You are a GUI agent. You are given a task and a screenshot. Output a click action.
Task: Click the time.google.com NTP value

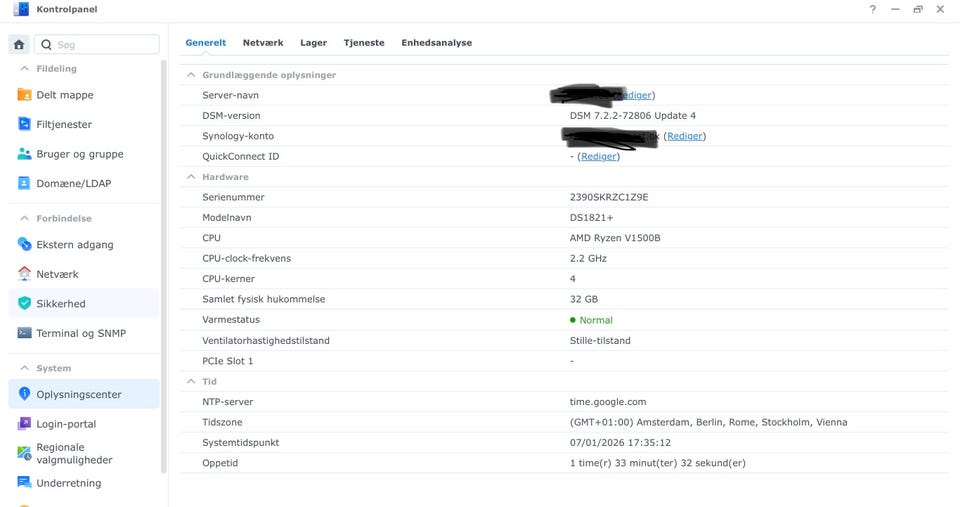[608, 402]
